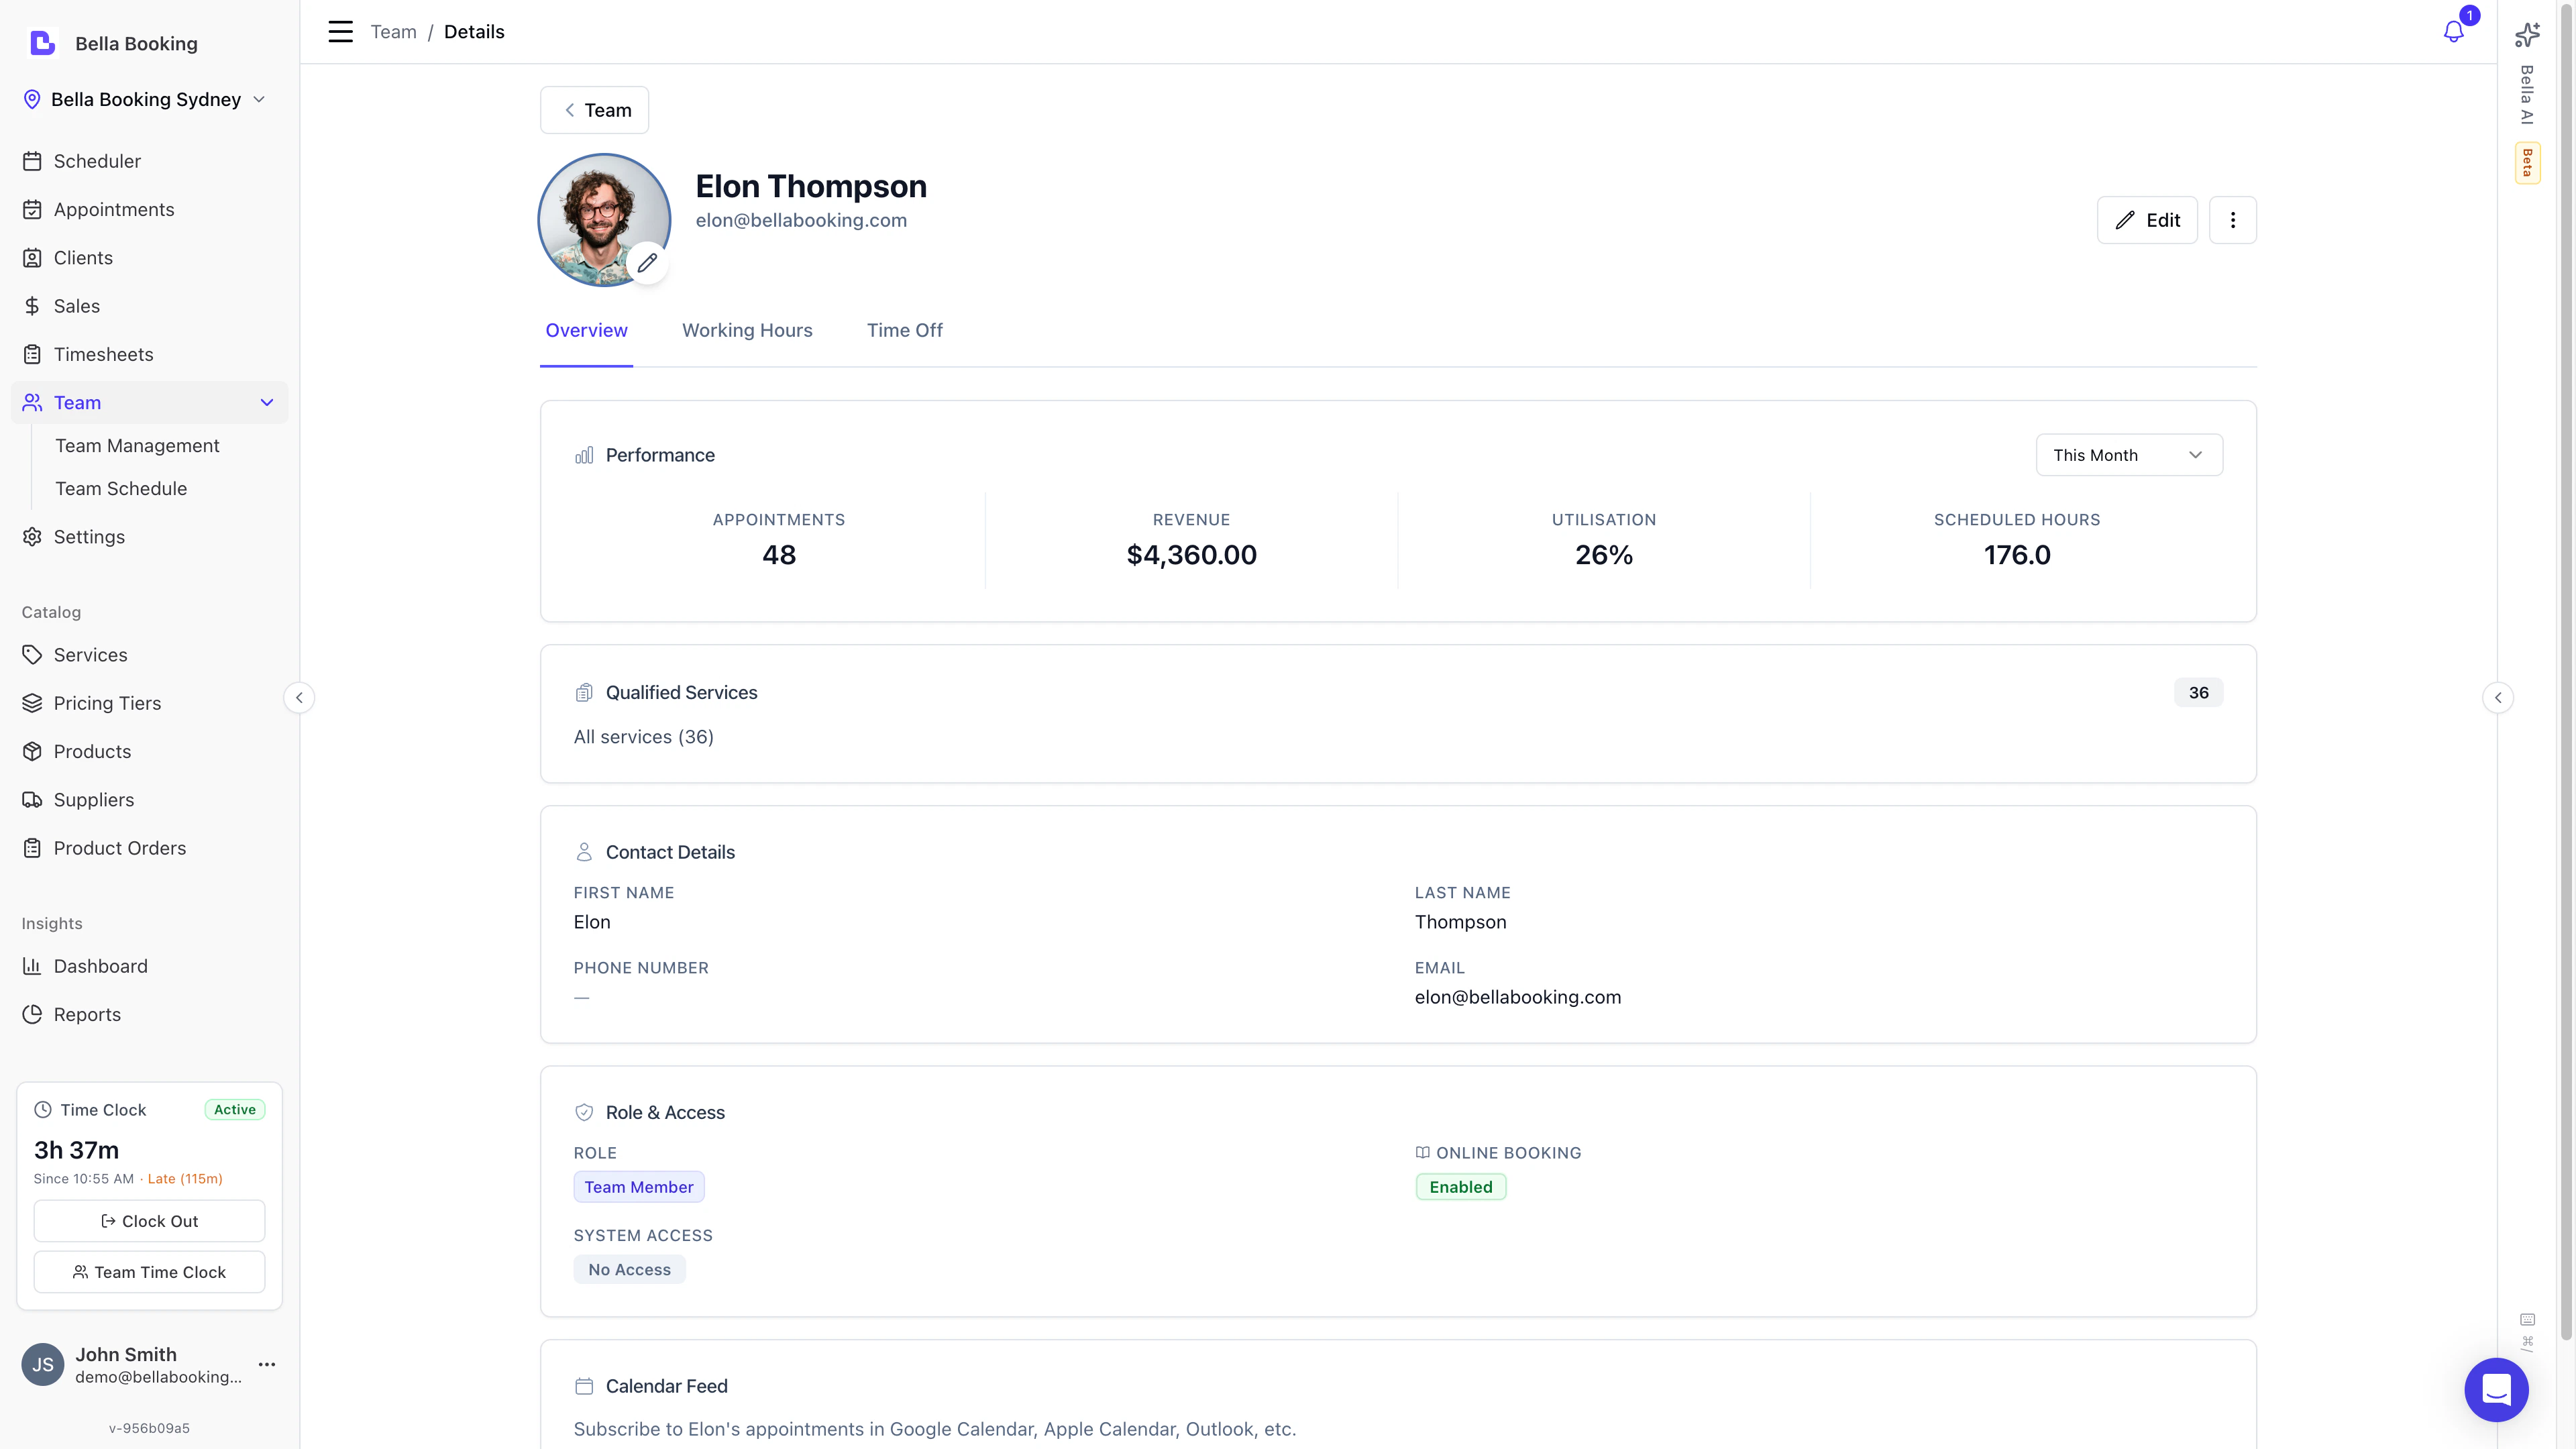Click the Suppliers sidebar icon
The height and width of the screenshot is (1449, 2576).
(x=33, y=799)
